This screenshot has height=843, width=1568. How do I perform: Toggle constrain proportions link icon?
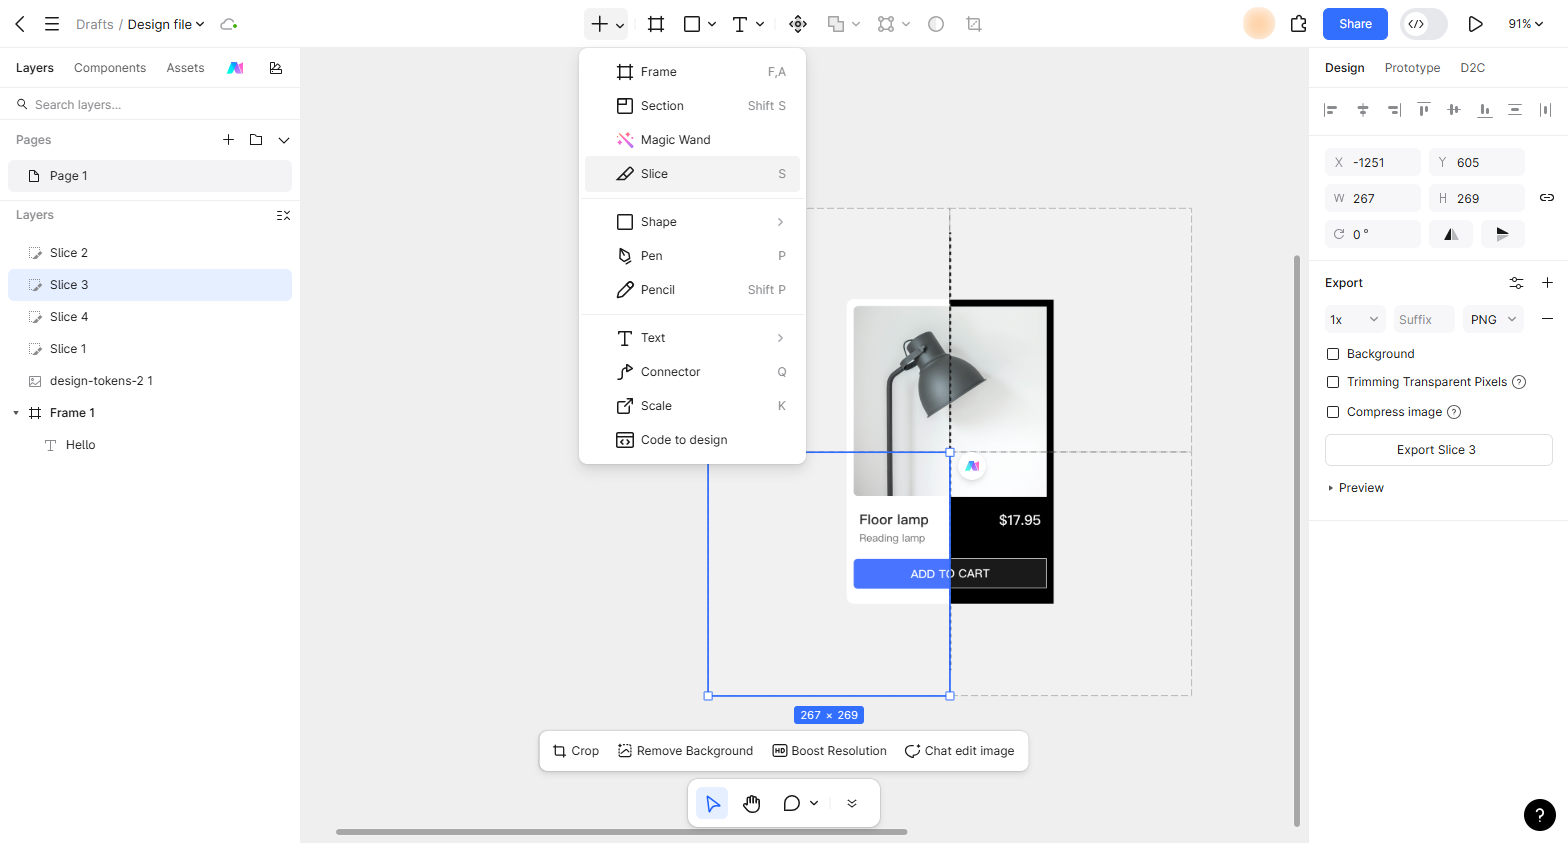[x=1547, y=198]
